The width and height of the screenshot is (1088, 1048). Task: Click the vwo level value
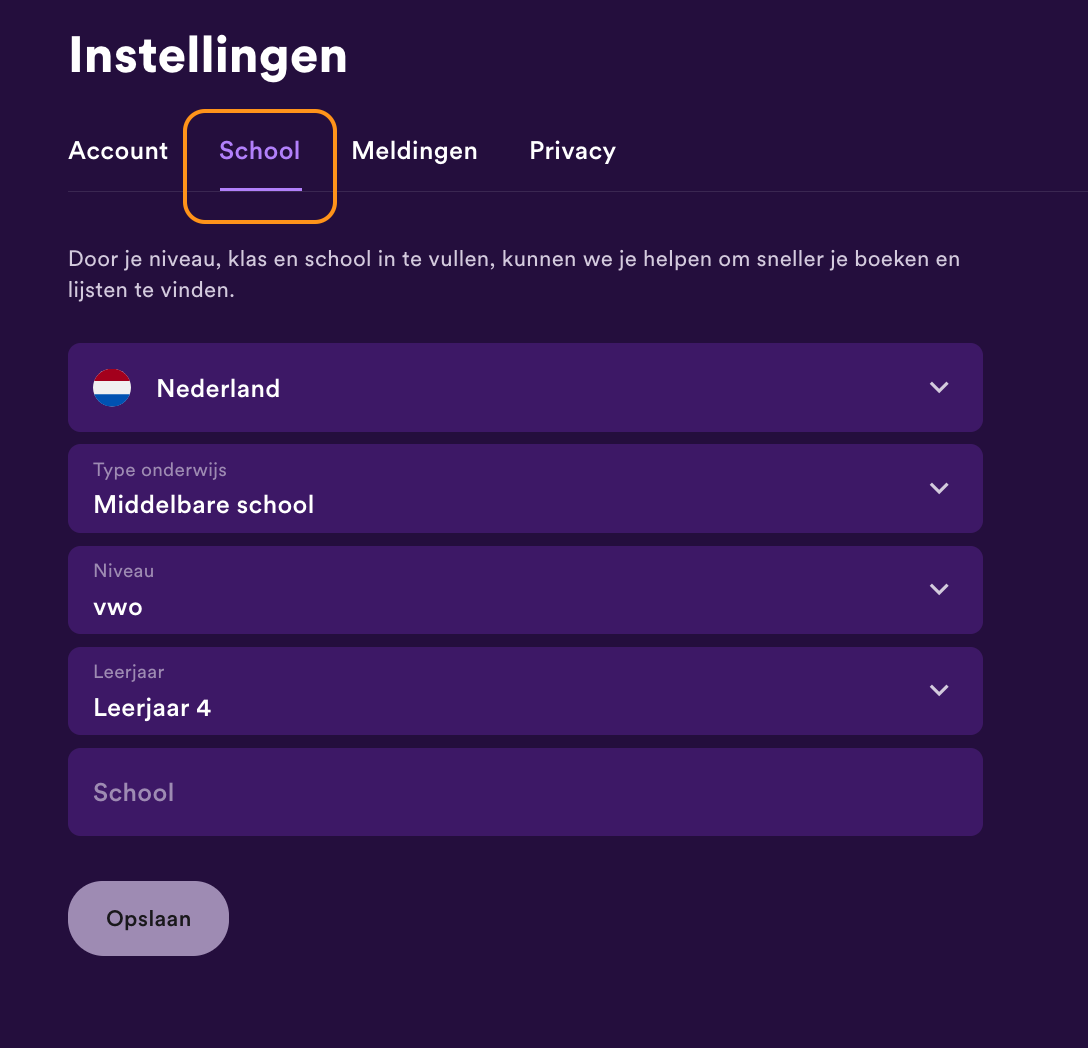tap(118, 606)
